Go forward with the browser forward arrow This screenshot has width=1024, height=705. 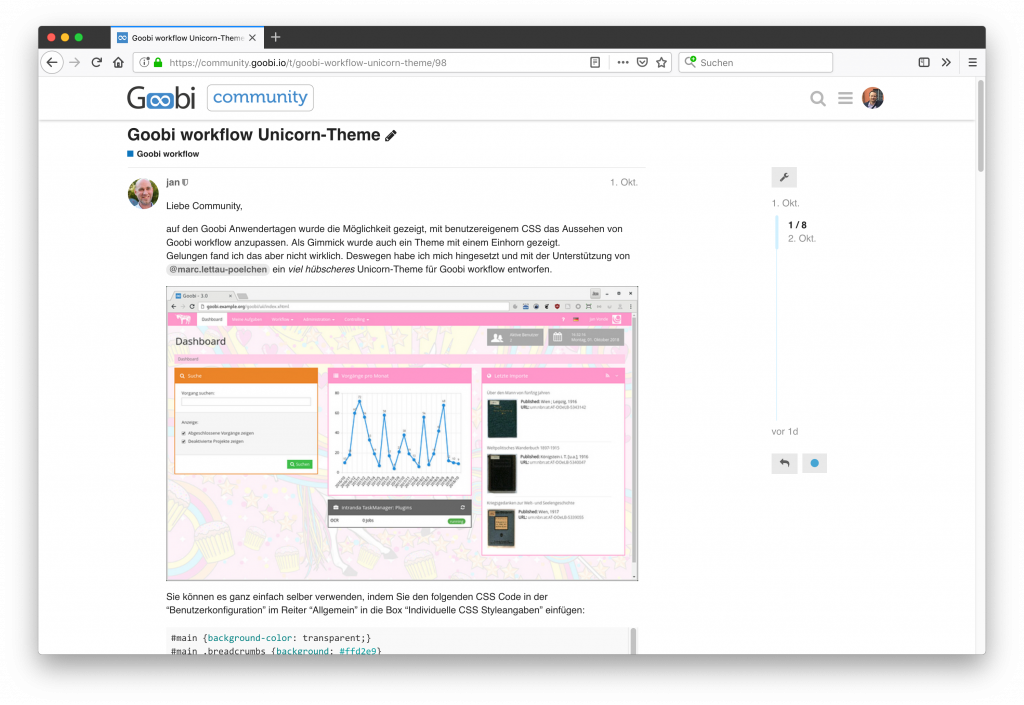[x=74, y=63]
